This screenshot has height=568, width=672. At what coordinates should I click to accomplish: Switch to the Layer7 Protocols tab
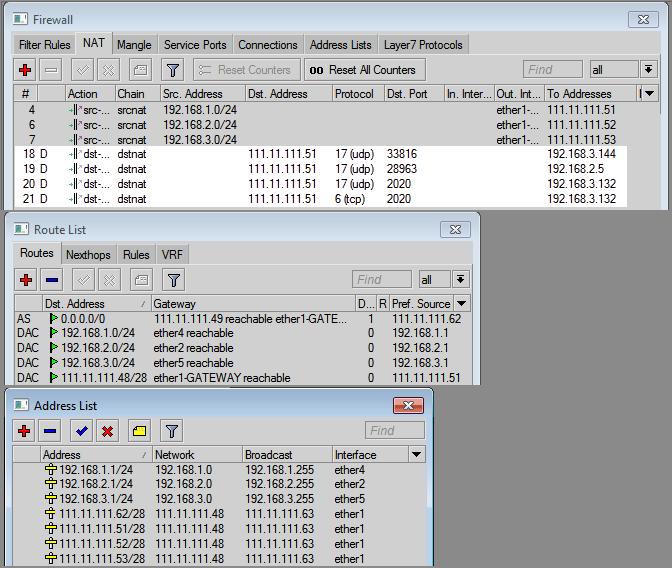425,45
